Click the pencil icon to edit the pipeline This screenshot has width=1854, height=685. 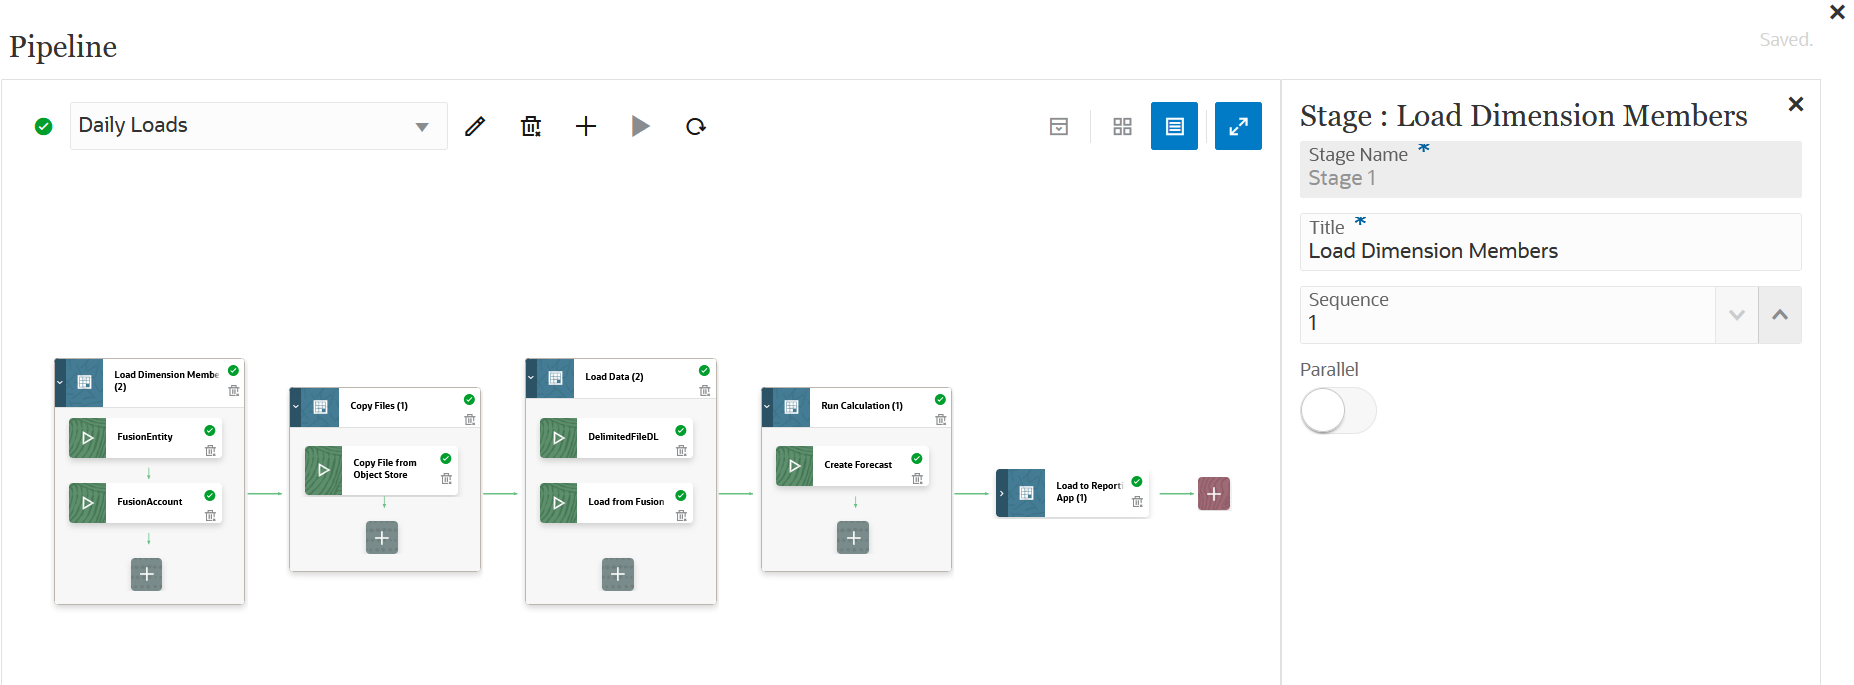474,125
